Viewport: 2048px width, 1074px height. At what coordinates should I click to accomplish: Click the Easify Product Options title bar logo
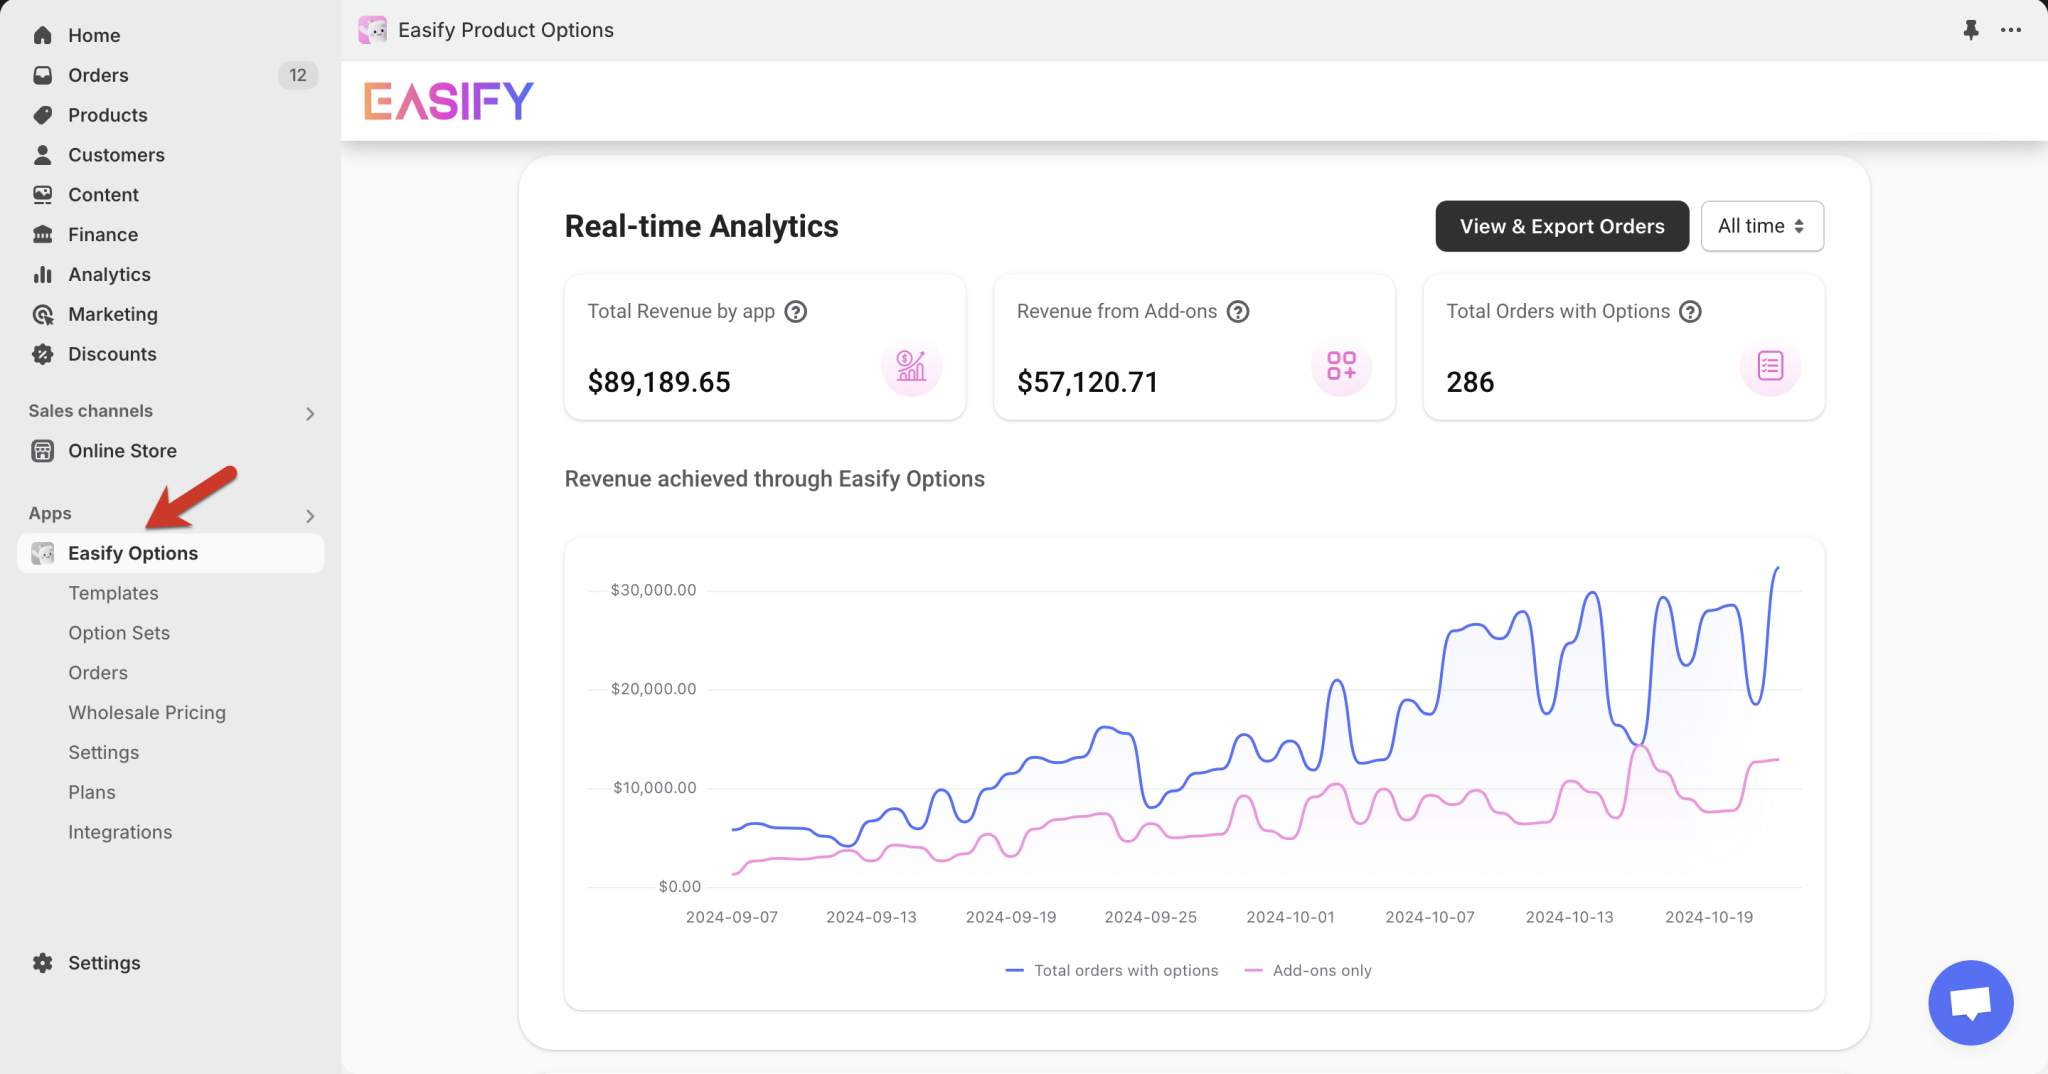click(373, 29)
